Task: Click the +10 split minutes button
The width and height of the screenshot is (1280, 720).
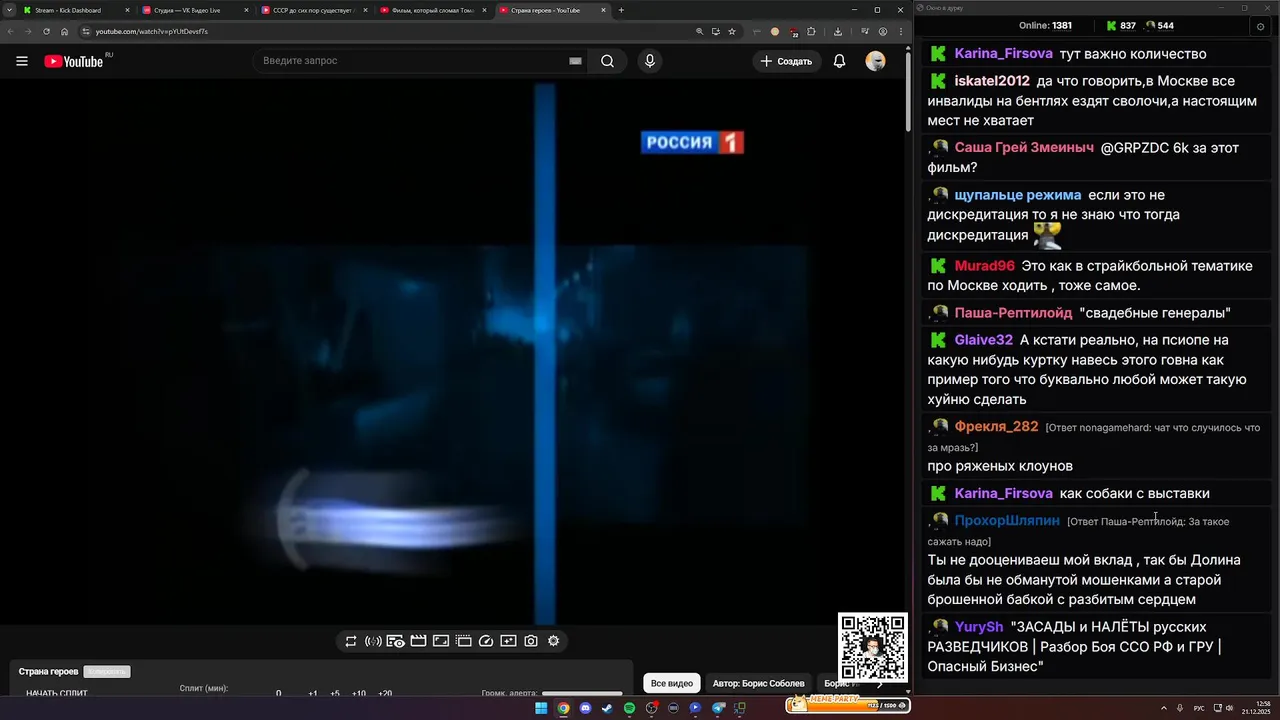Action: 359,694
